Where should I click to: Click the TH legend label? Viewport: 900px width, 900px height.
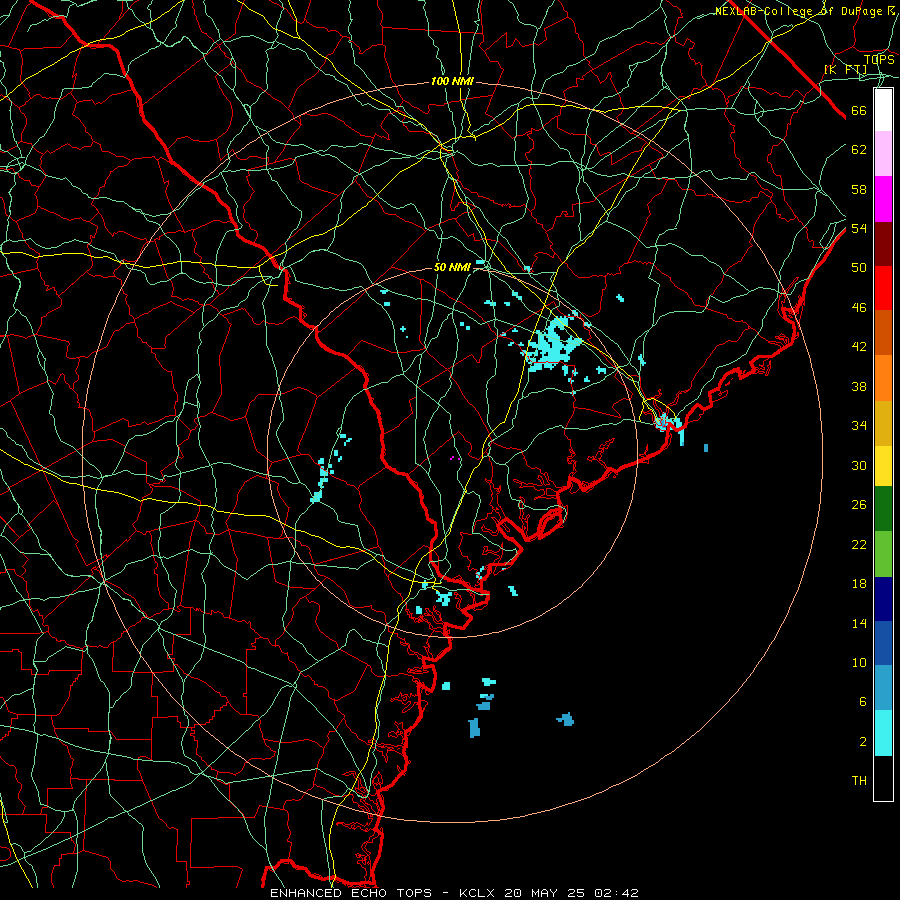[859, 781]
